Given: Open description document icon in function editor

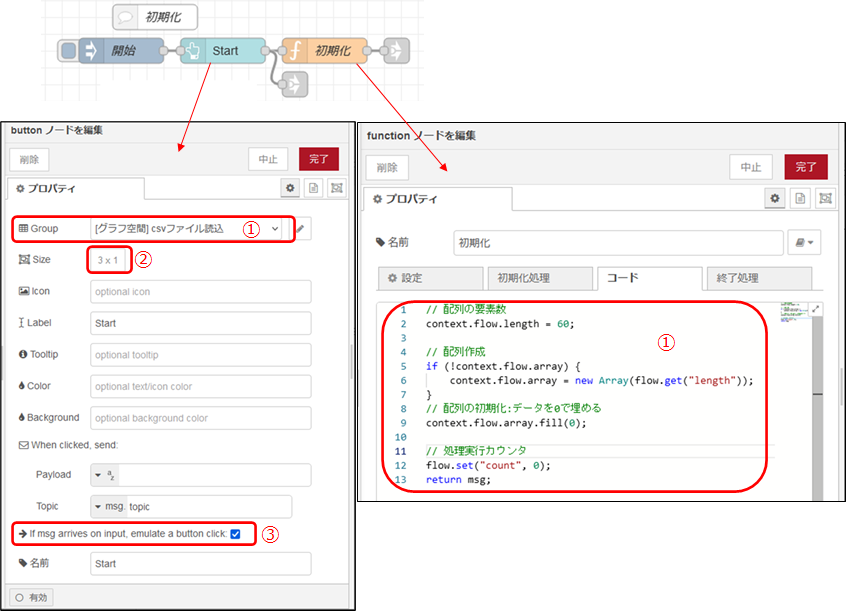Looking at the screenshot, I should 801,199.
